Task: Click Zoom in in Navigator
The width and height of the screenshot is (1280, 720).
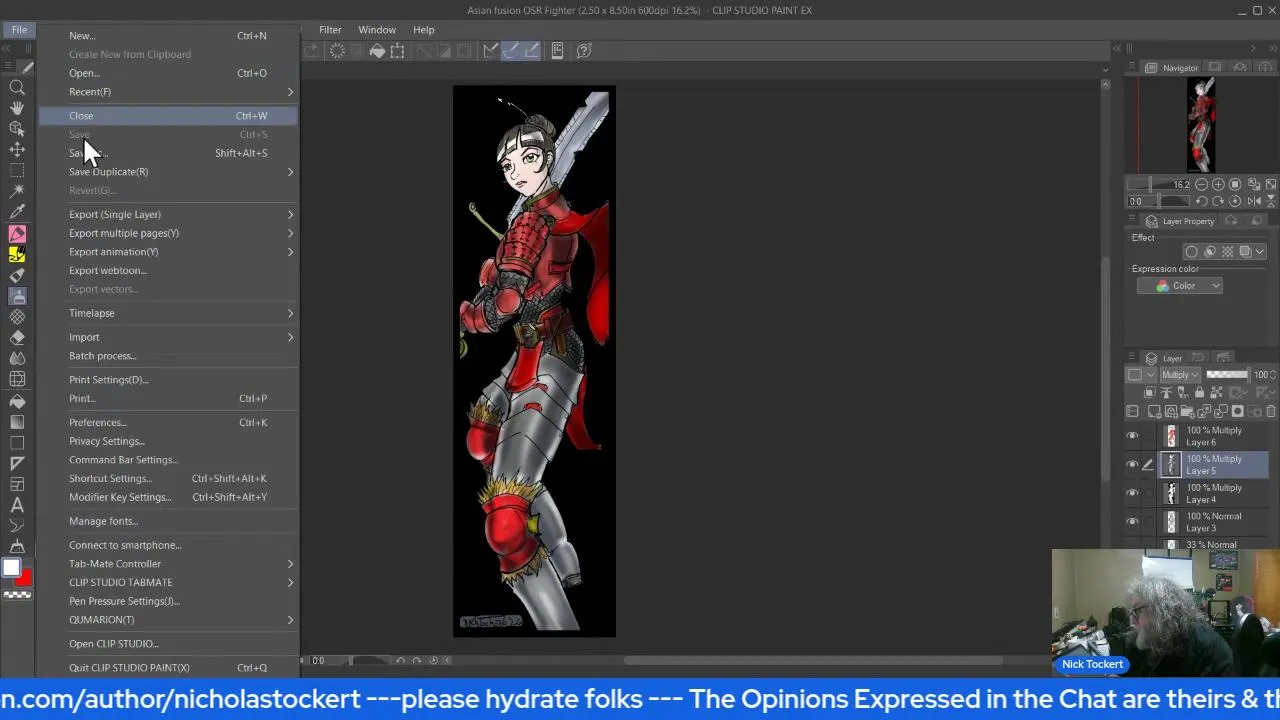Action: click(1218, 185)
